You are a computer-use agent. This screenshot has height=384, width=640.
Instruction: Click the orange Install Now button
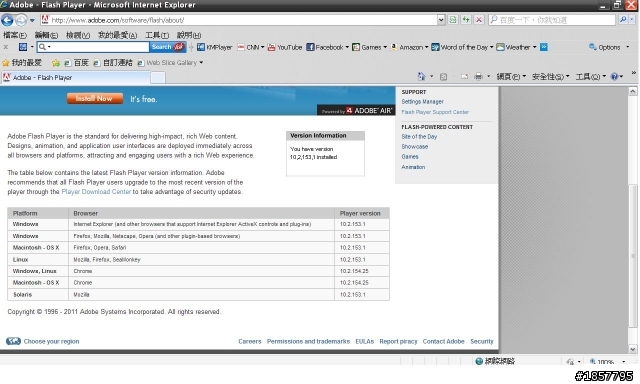95,98
